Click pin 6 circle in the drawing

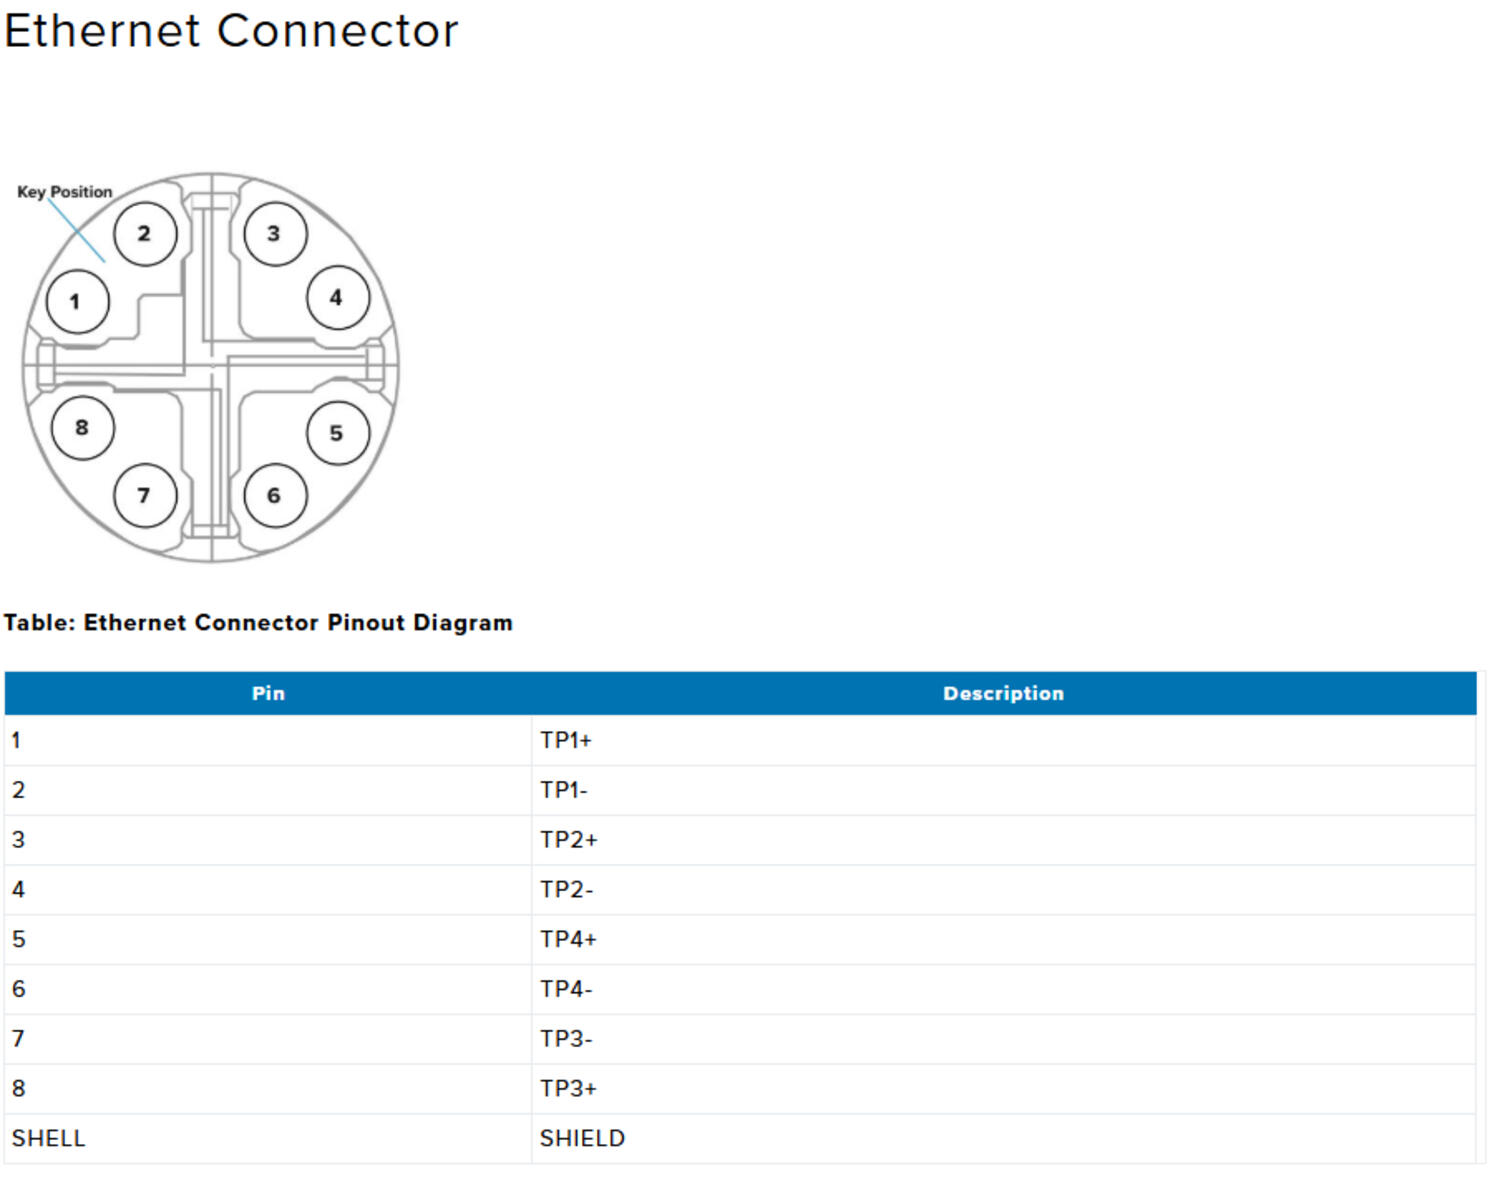tap(273, 494)
